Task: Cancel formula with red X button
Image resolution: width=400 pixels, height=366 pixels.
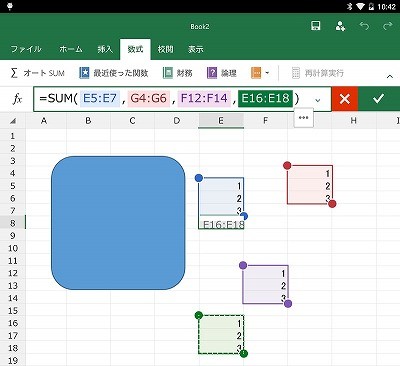Action: (345, 99)
